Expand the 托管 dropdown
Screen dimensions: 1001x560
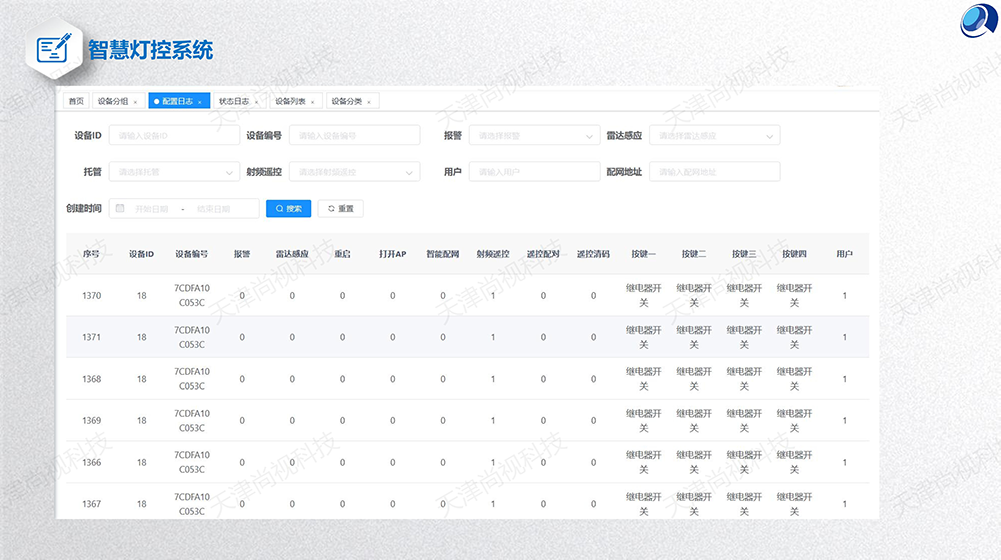tap(174, 172)
